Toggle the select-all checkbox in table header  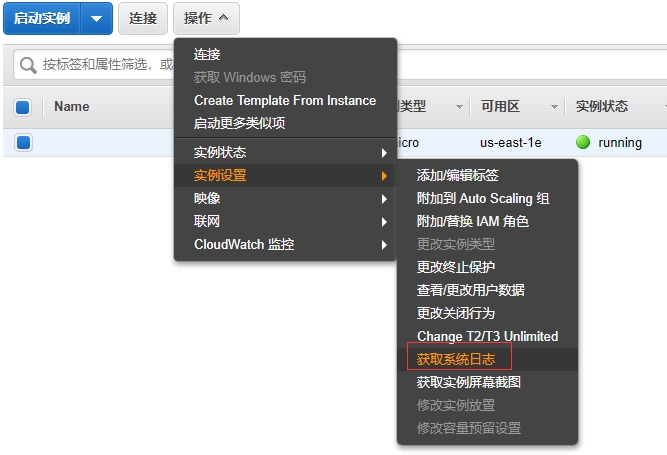23,107
